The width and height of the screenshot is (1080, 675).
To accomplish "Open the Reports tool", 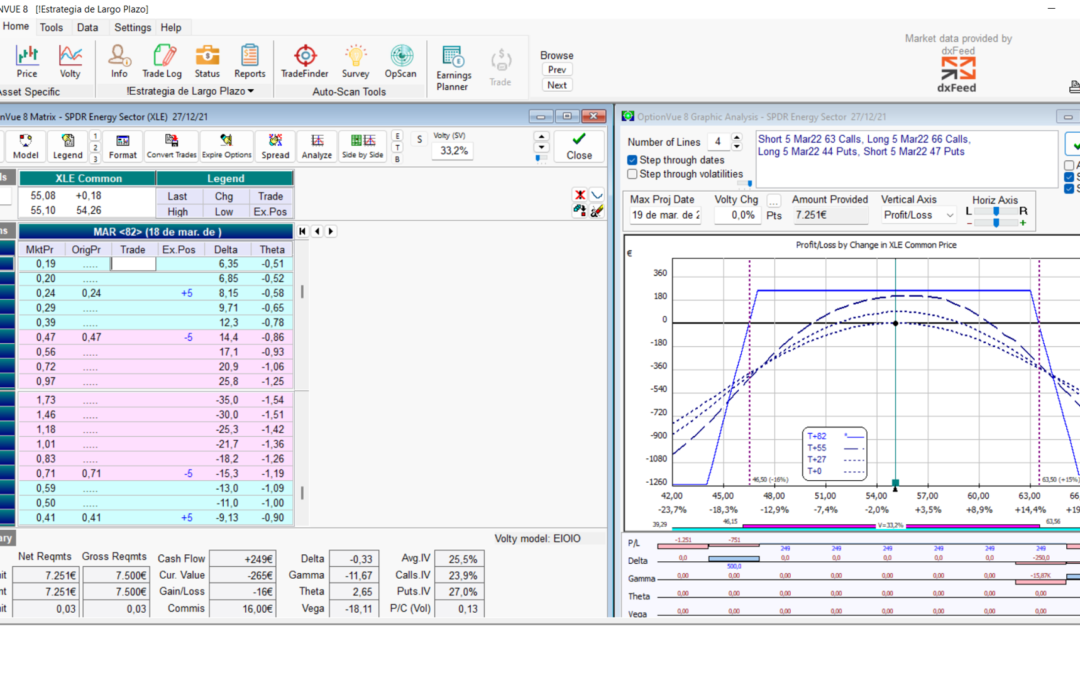I will pos(249,61).
